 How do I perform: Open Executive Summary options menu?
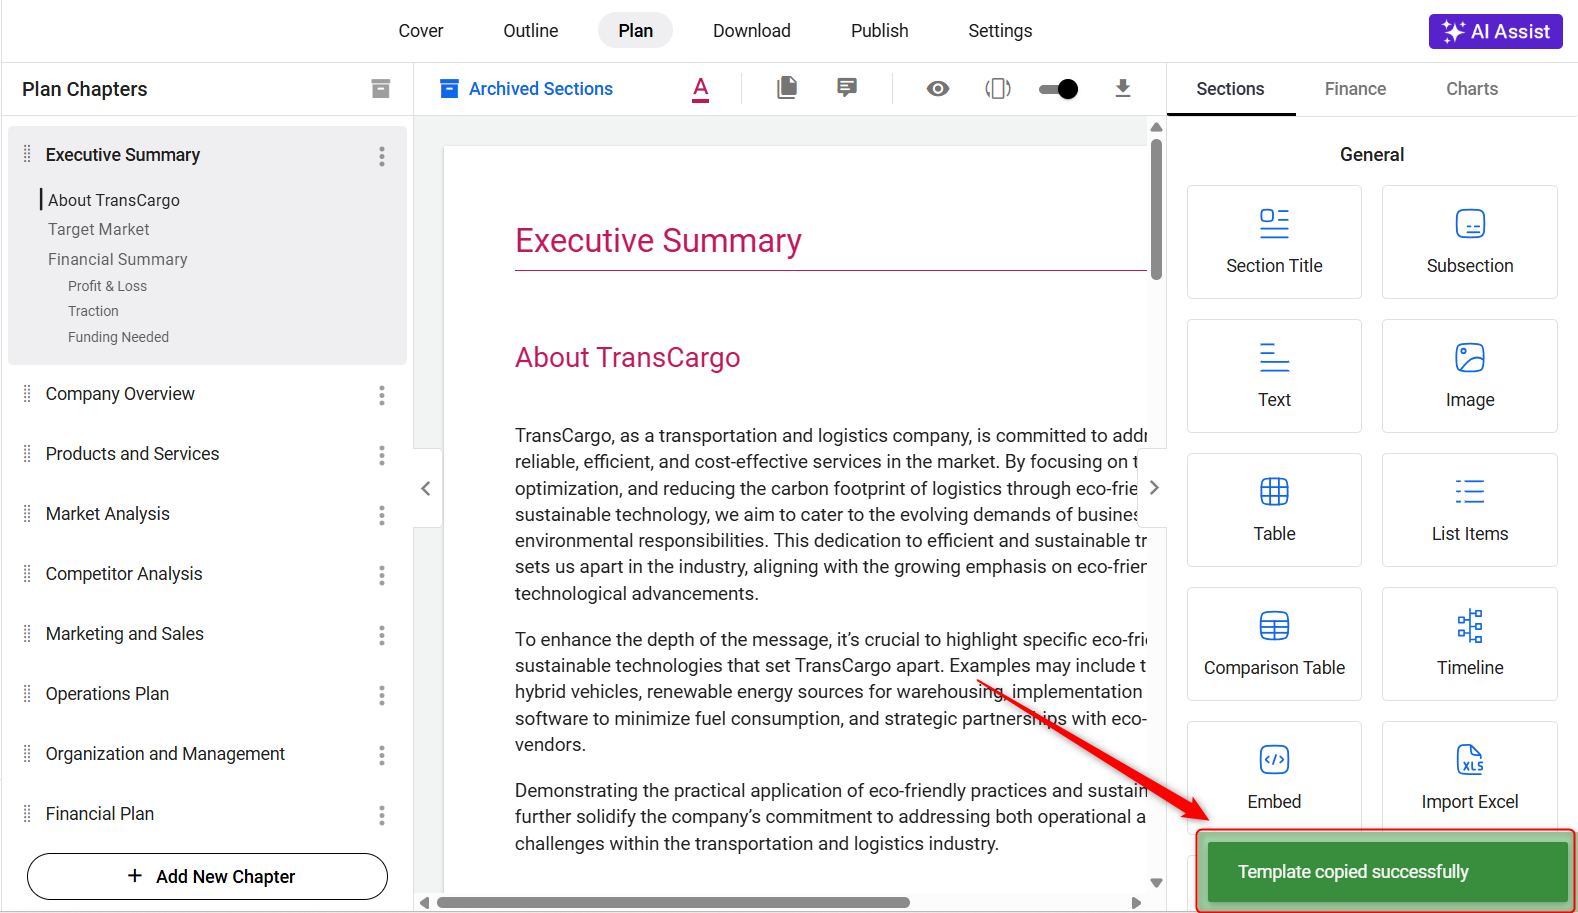382,156
